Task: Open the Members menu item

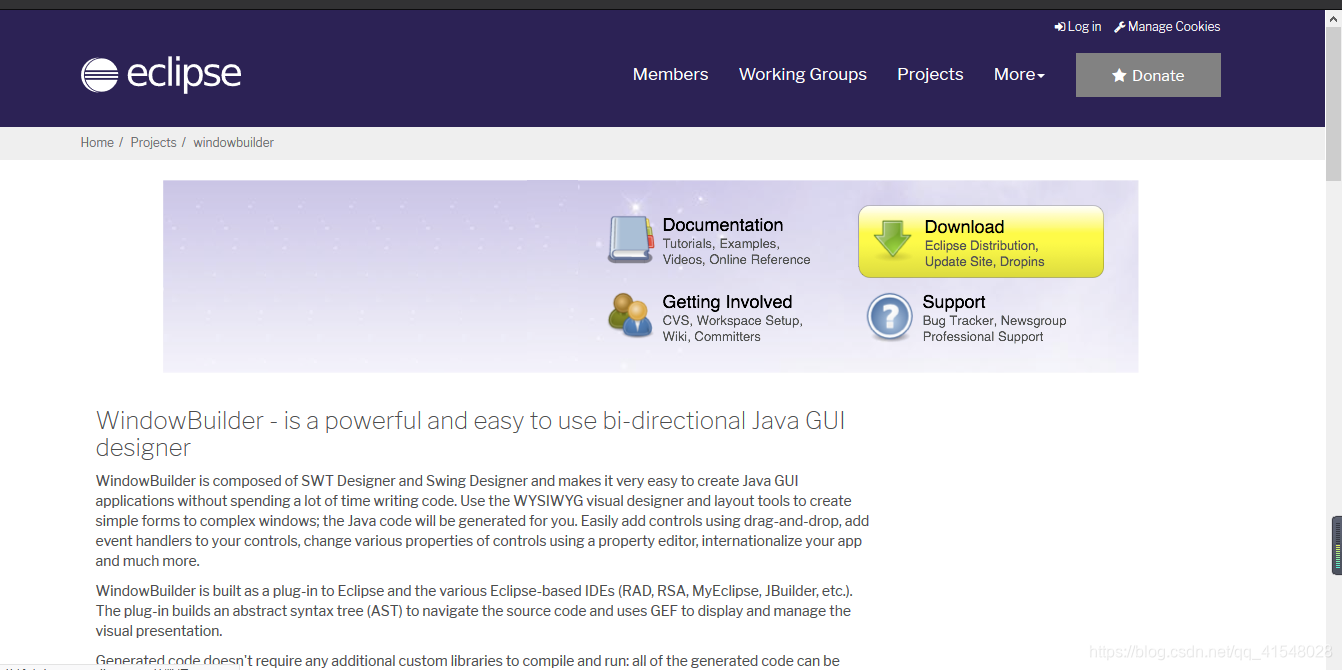Action: (x=670, y=74)
